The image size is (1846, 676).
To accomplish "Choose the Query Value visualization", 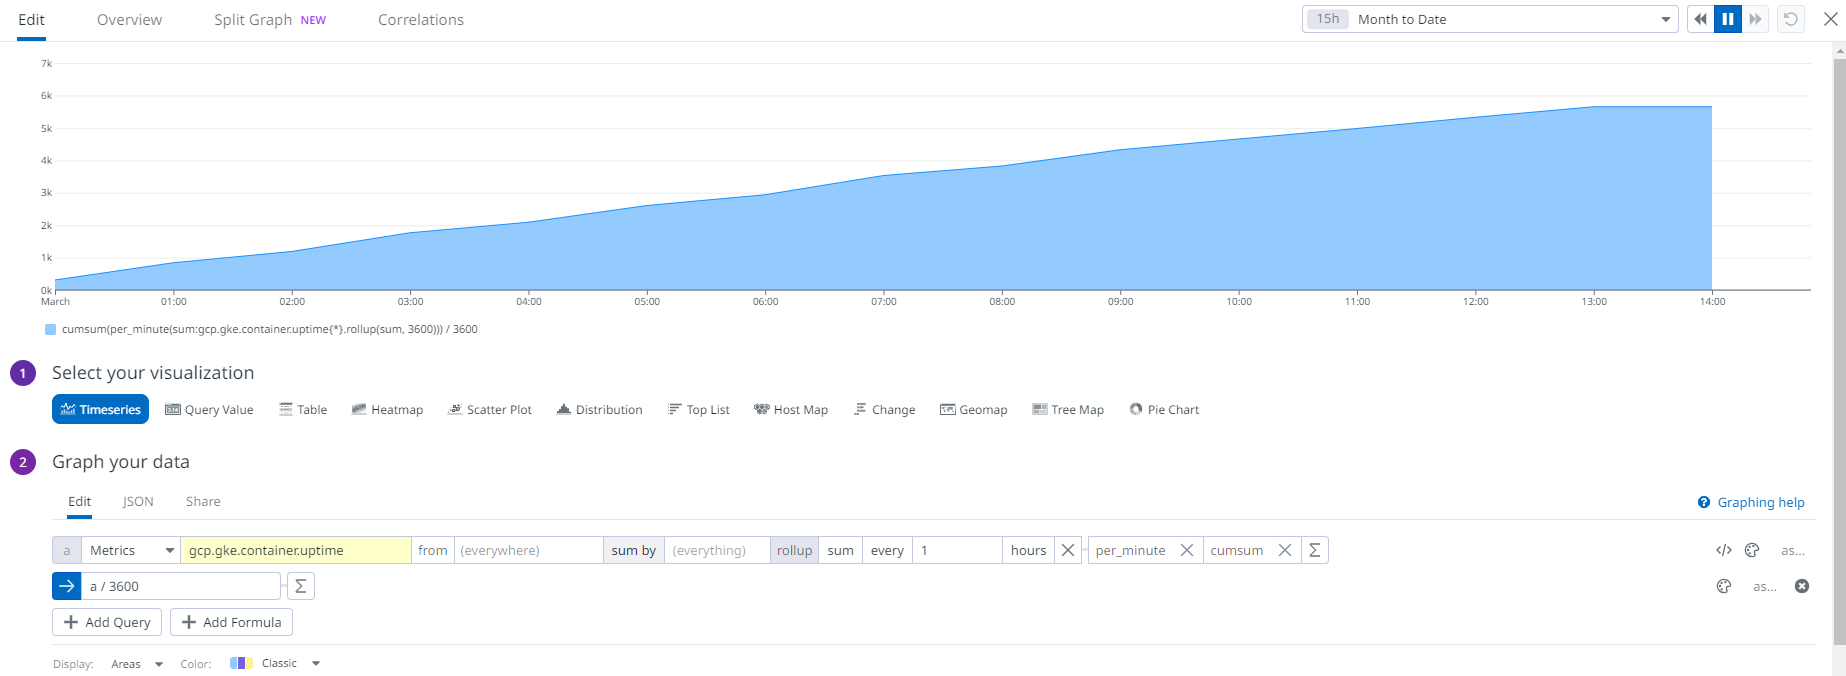I will 209,409.
